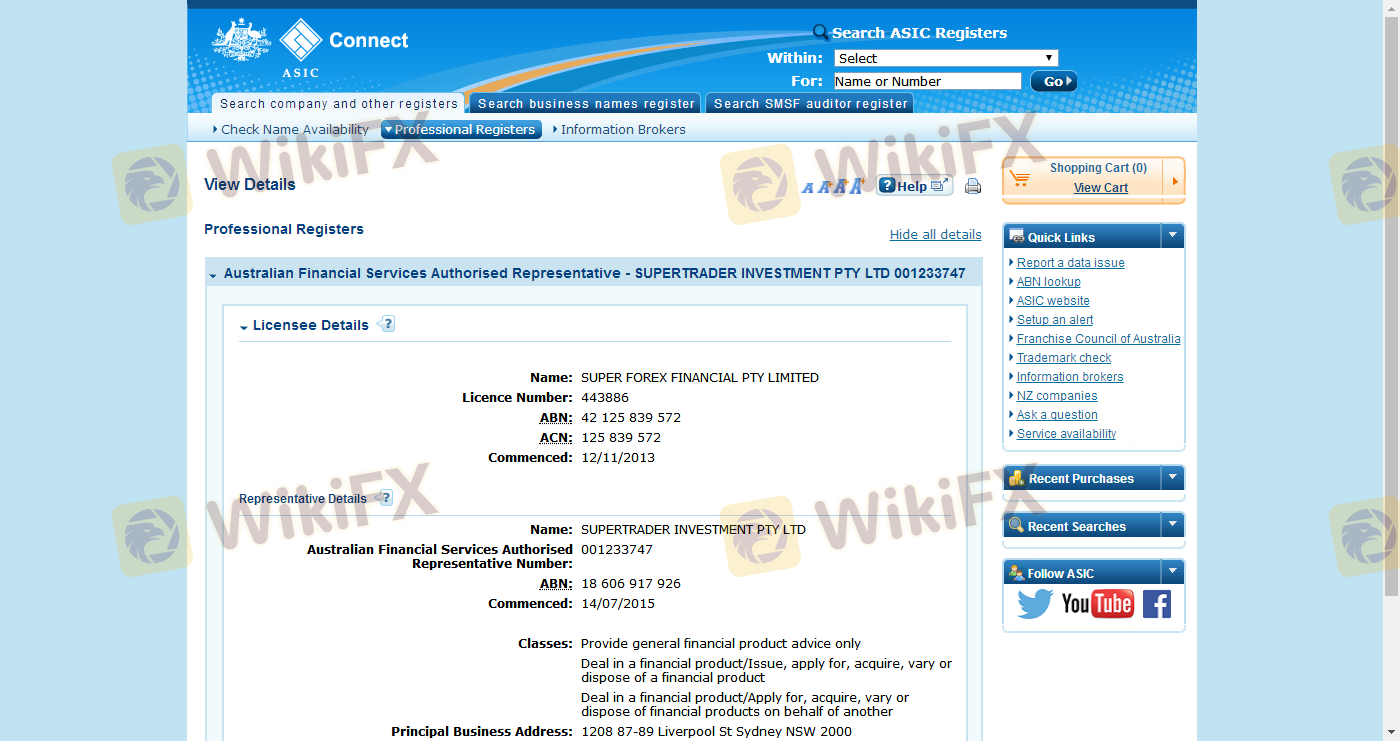This screenshot has height=741, width=1400.
Task: Click the help icon beside Licensee Details
Action: (x=387, y=324)
